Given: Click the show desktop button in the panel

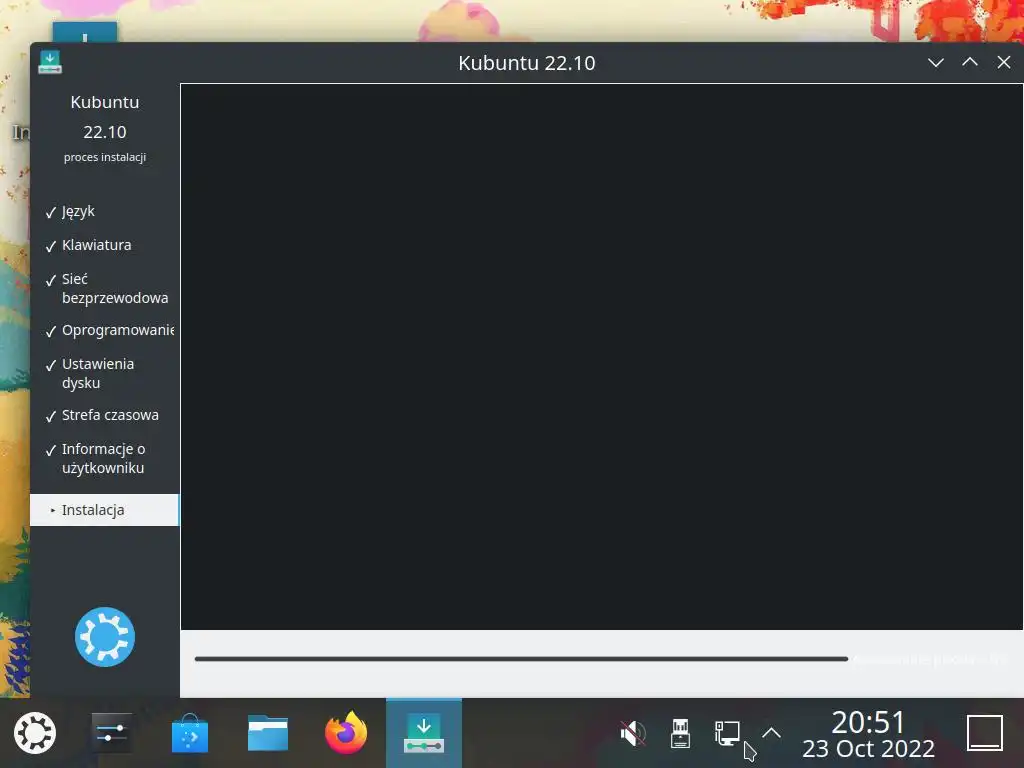Looking at the screenshot, I should [985, 733].
